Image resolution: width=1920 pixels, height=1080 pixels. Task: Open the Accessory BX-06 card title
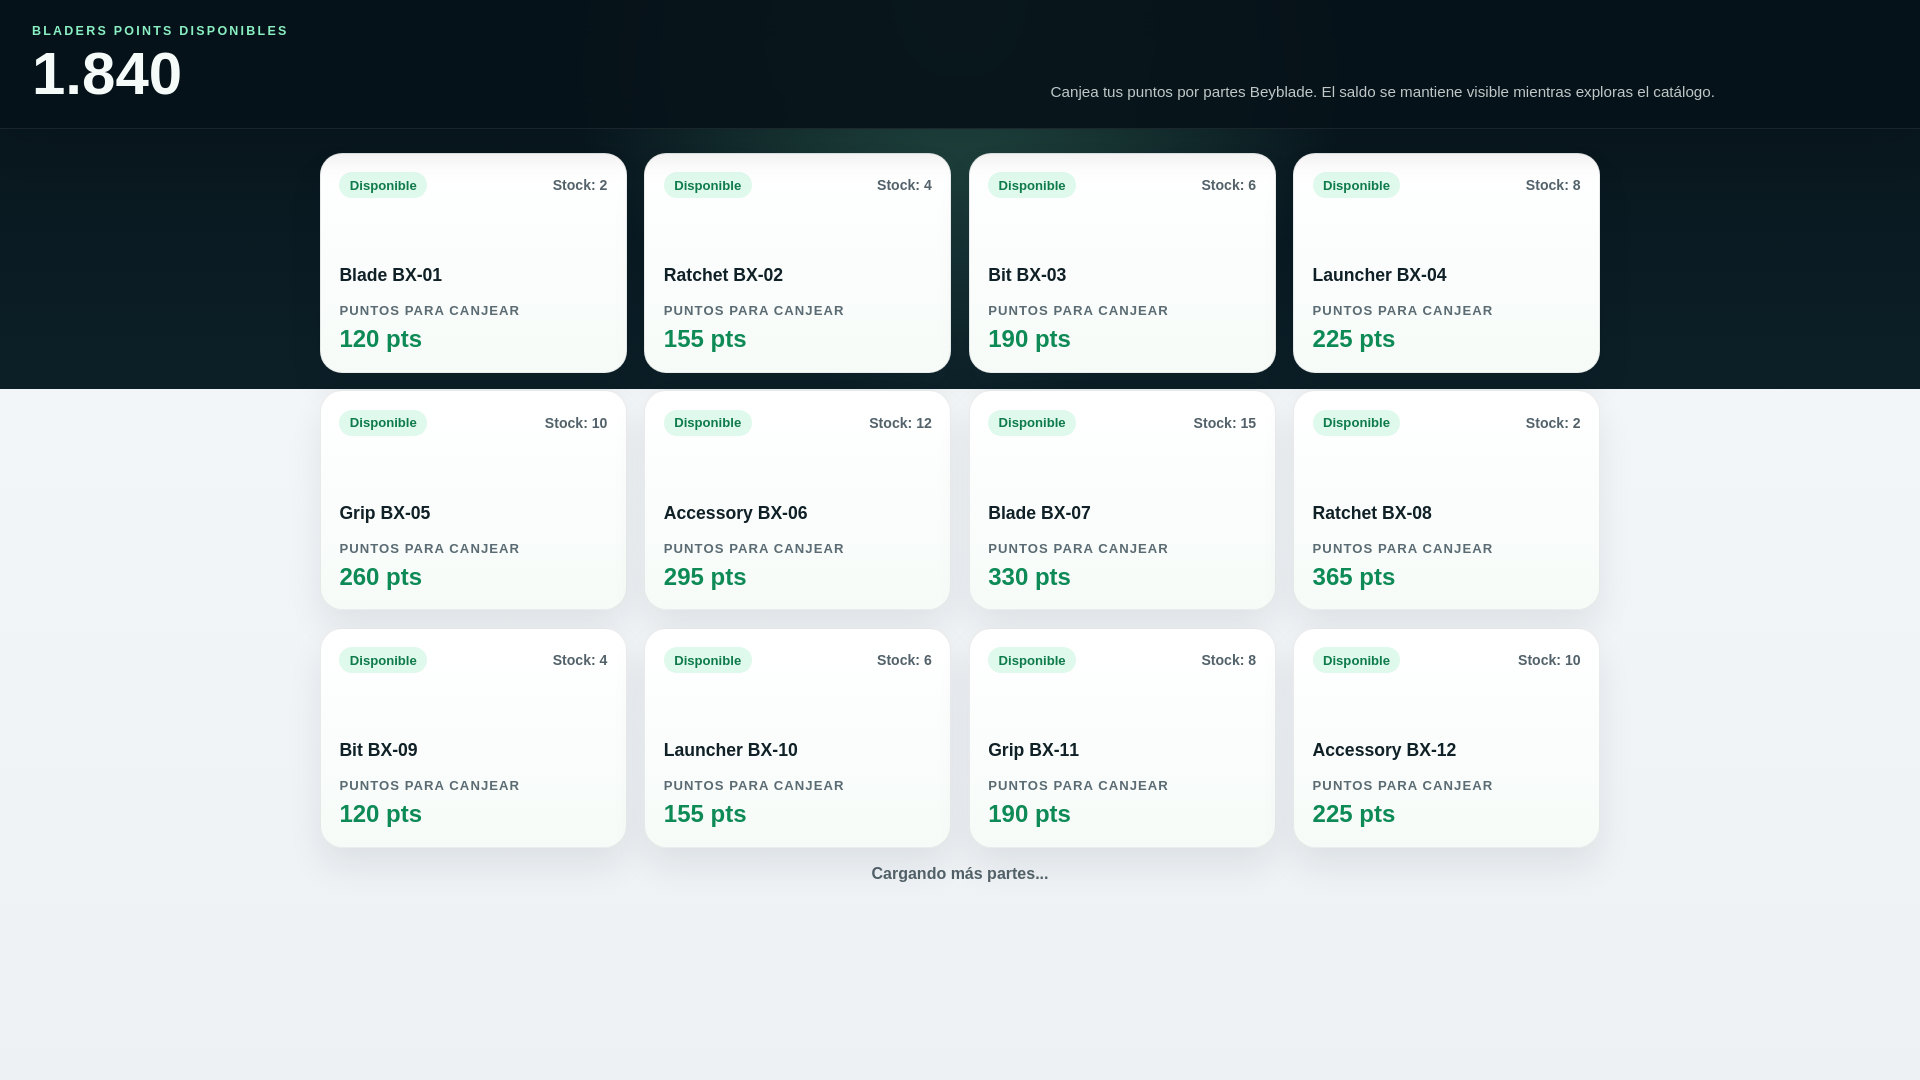tap(735, 513)
